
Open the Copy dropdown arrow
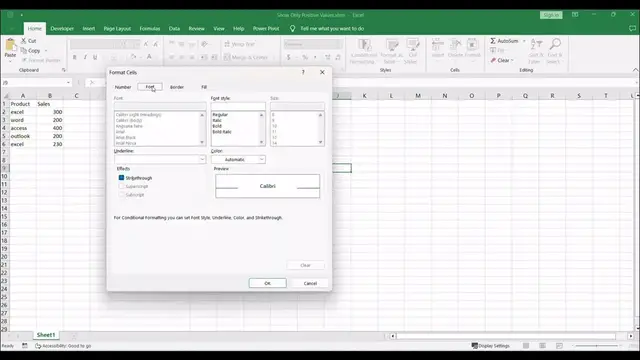click(x=46, y=51)
